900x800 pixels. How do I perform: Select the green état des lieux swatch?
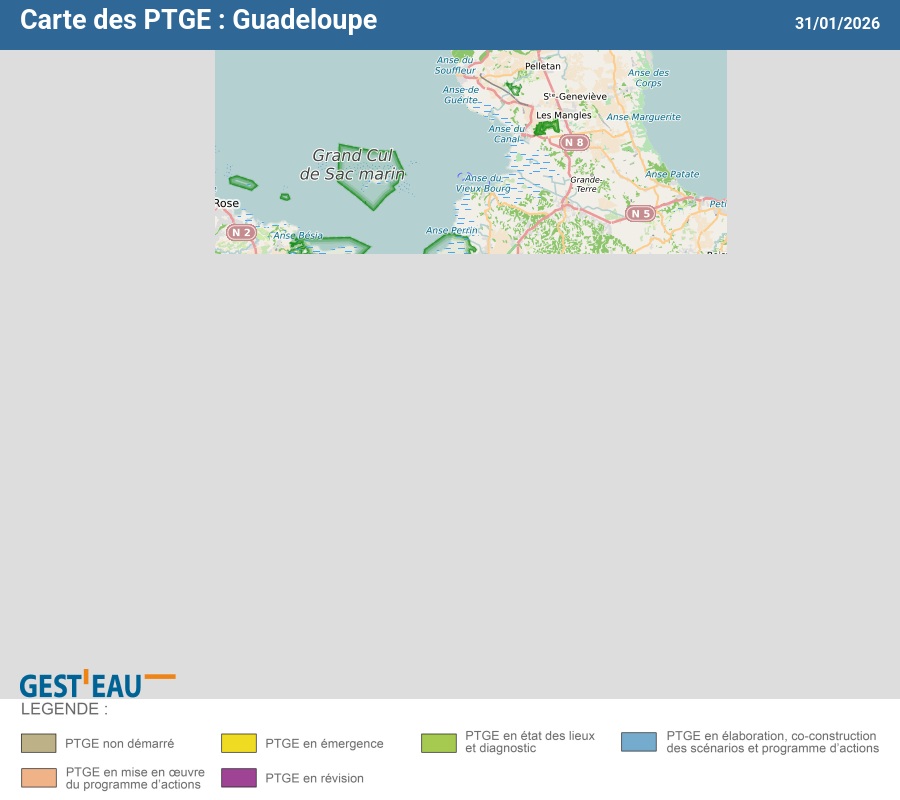coord(439,743)
